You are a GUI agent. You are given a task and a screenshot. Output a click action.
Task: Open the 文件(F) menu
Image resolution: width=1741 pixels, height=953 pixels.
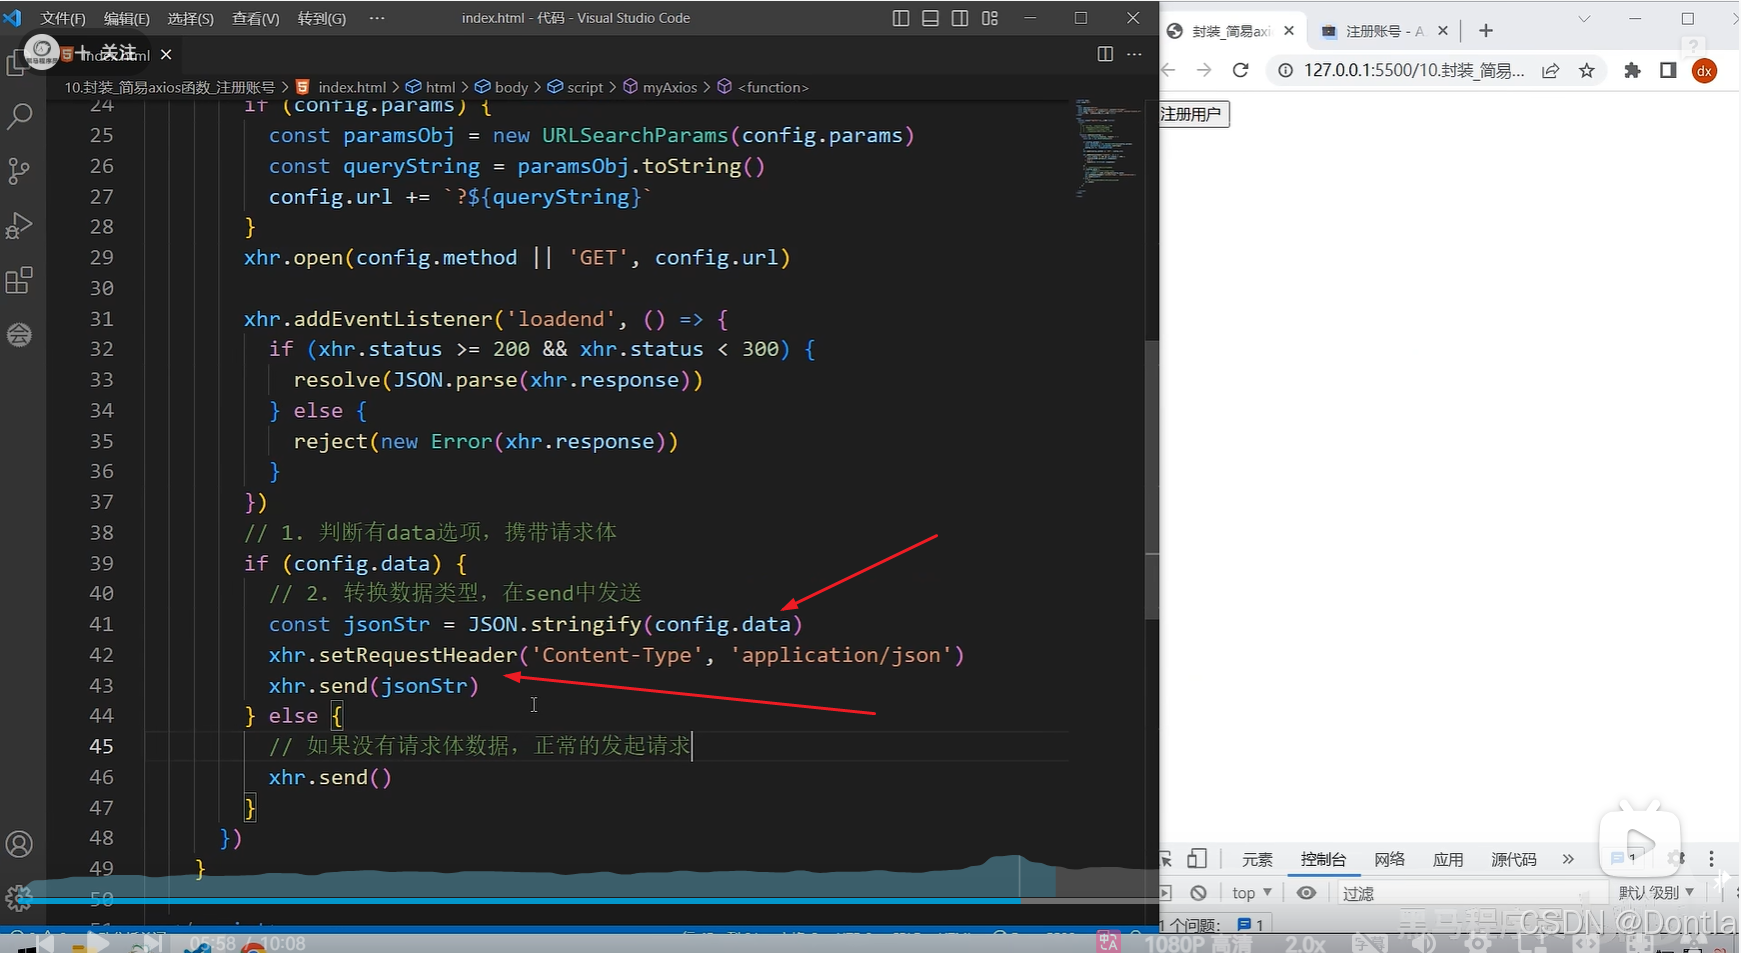coord(63,18)
